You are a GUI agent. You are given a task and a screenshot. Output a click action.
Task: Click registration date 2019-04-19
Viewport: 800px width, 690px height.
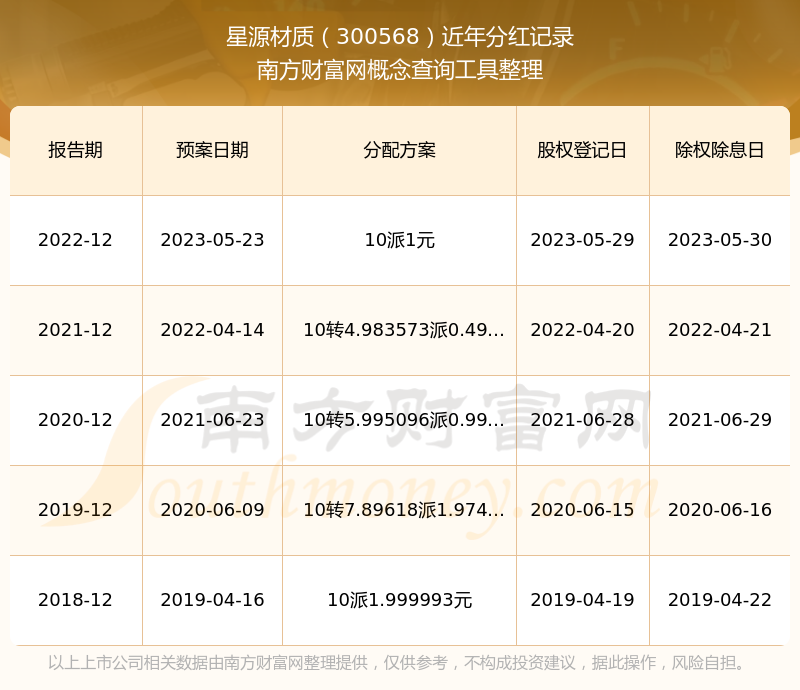[582, 600]
